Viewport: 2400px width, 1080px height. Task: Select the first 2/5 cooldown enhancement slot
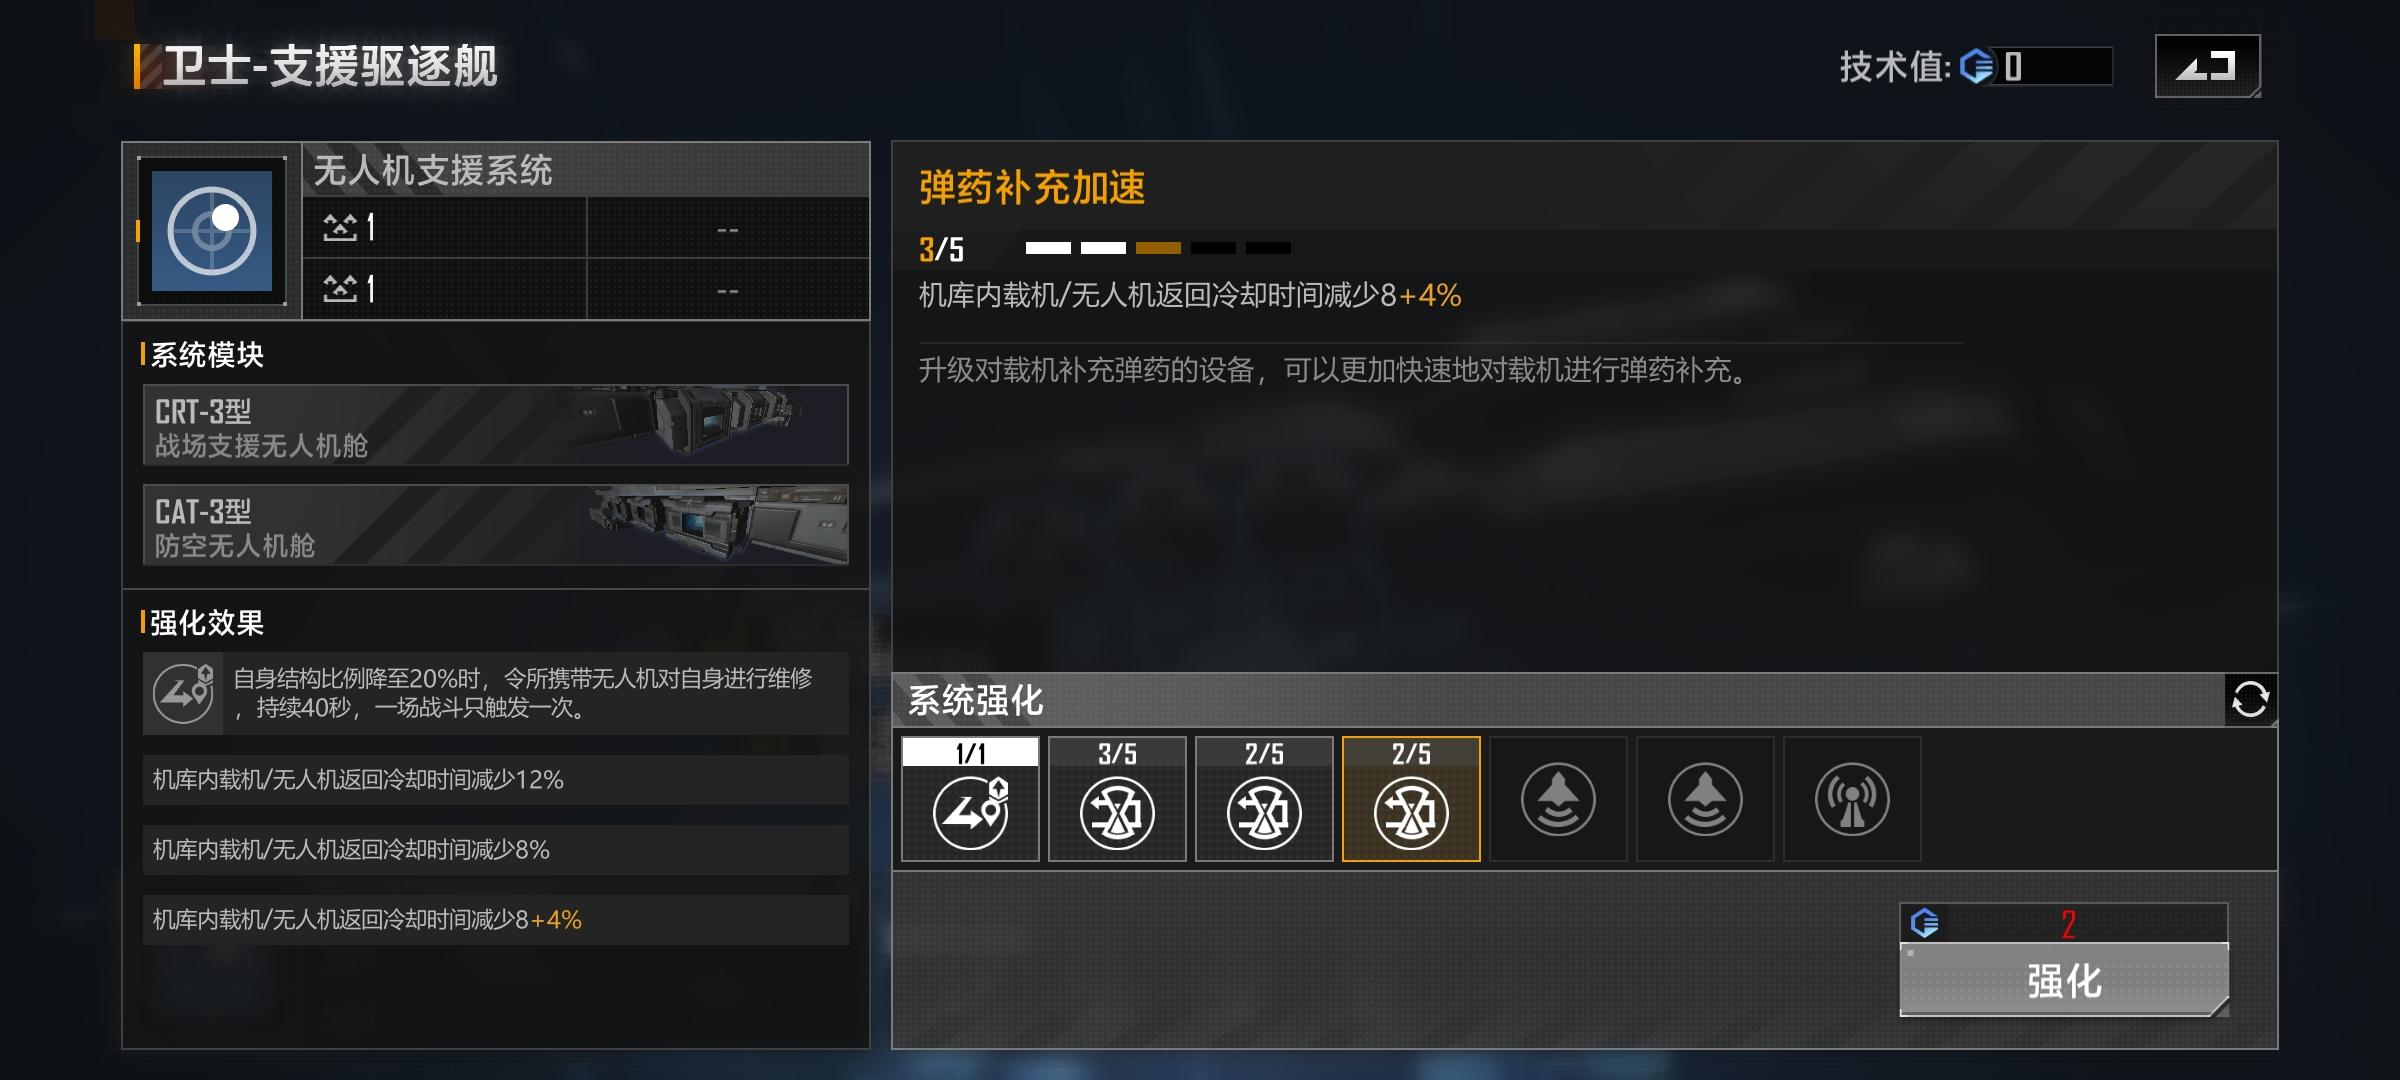point(1264,799)
